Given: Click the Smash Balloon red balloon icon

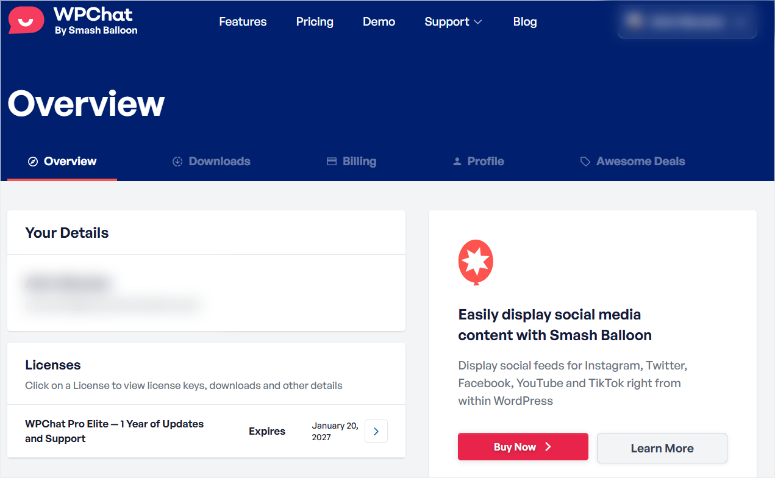Looking at the screenshot, I should click(475, 262).
